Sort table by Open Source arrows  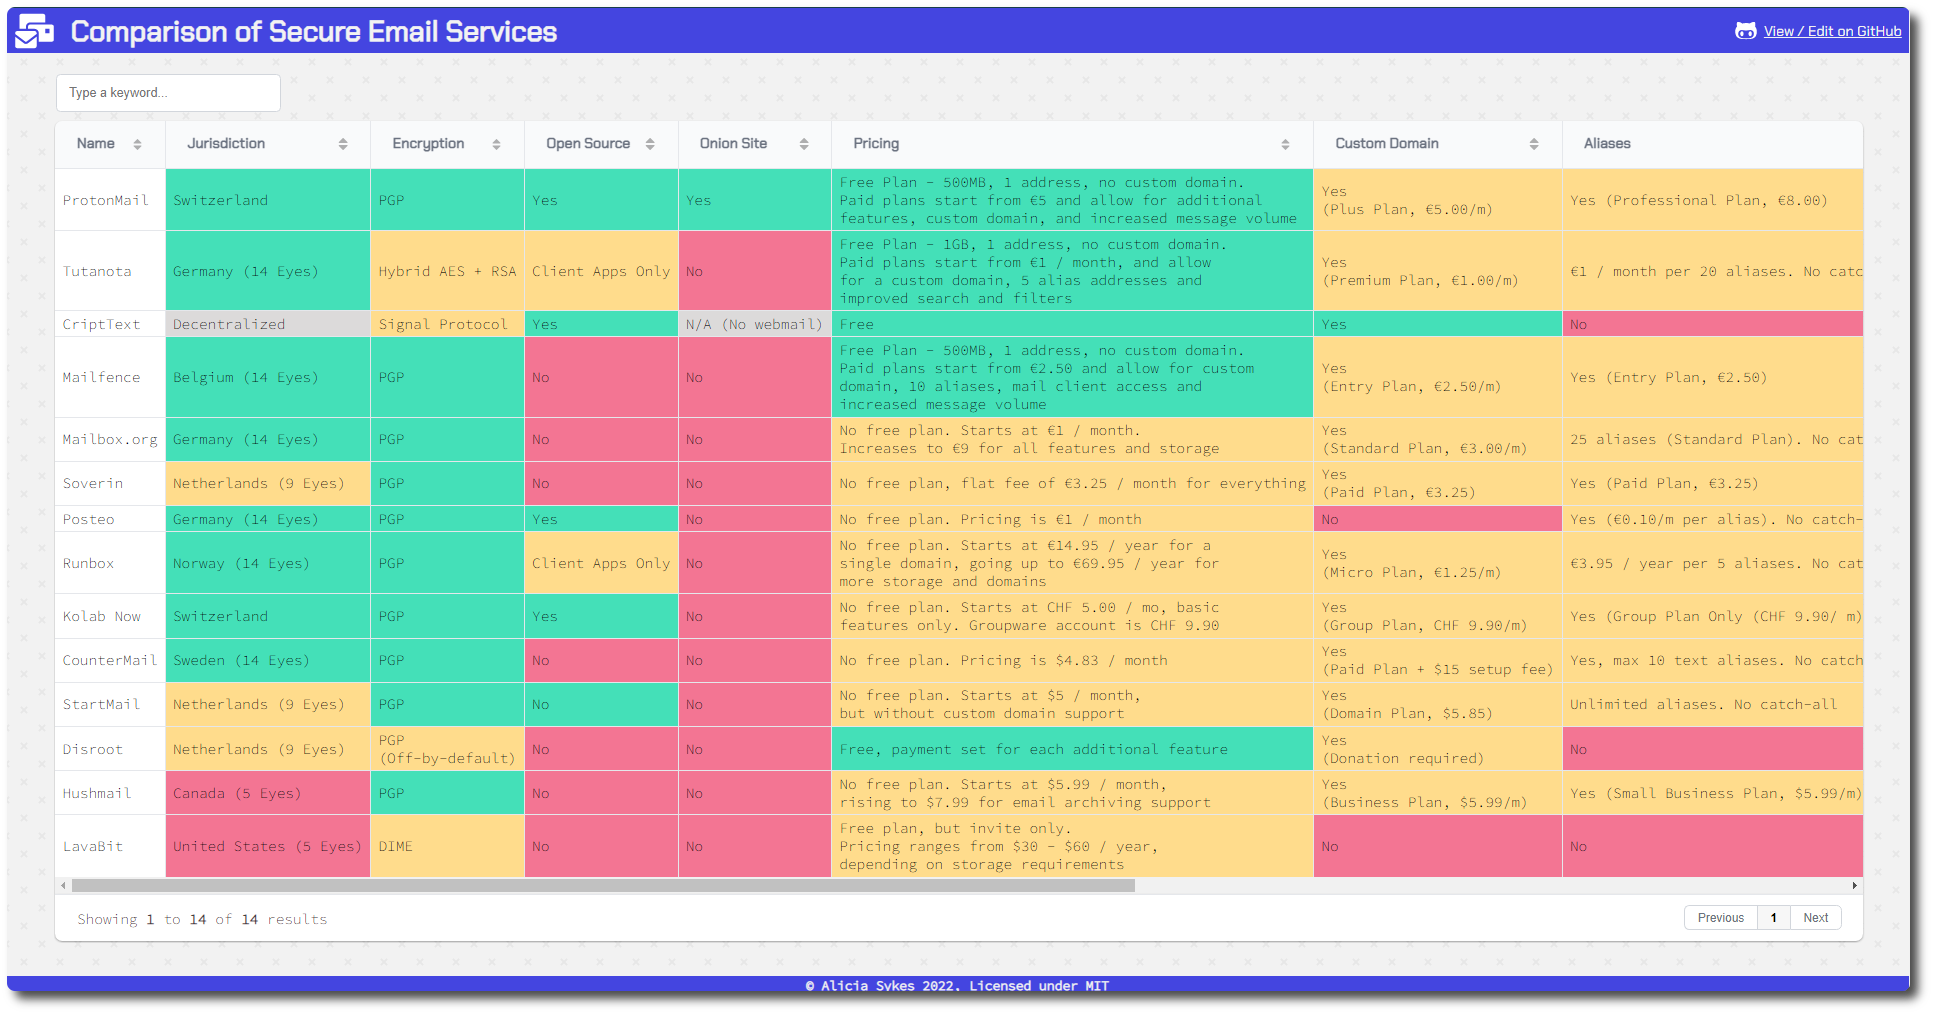pyautogui.click(x=650, y=145)
